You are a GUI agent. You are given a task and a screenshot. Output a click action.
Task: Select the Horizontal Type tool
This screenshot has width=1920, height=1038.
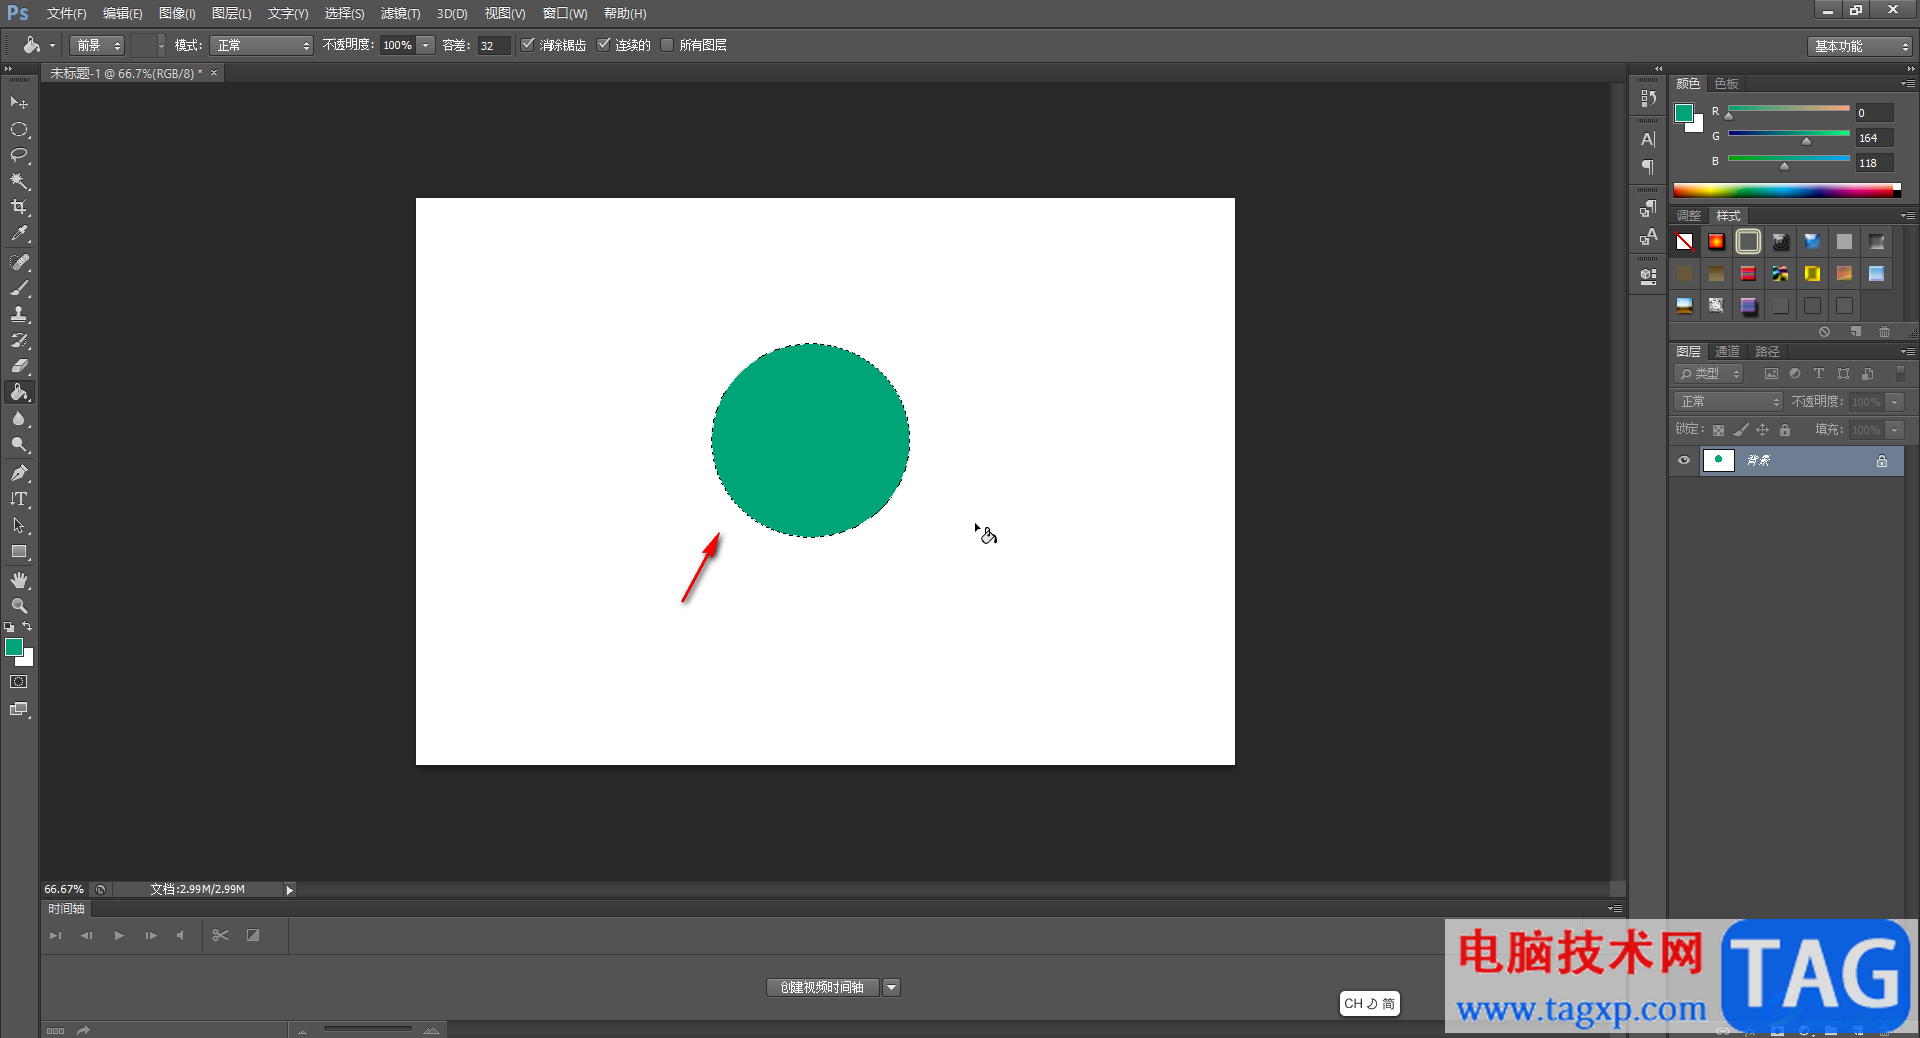19,498
